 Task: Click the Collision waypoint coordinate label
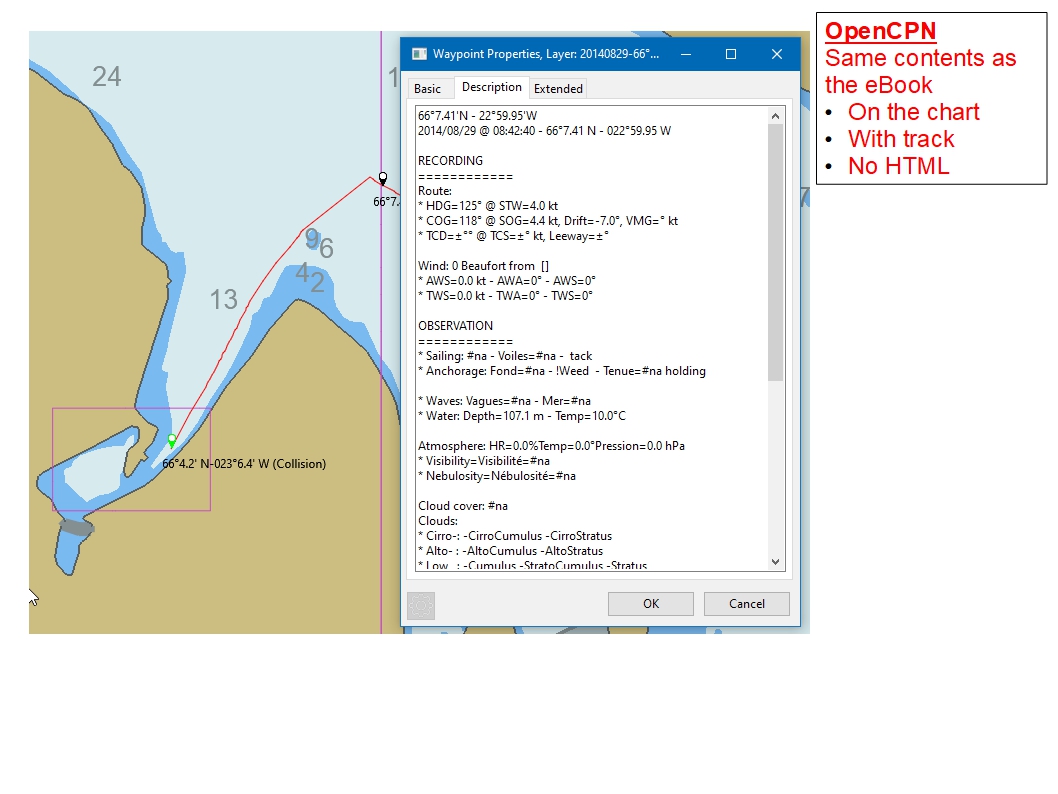pos(244,464)
